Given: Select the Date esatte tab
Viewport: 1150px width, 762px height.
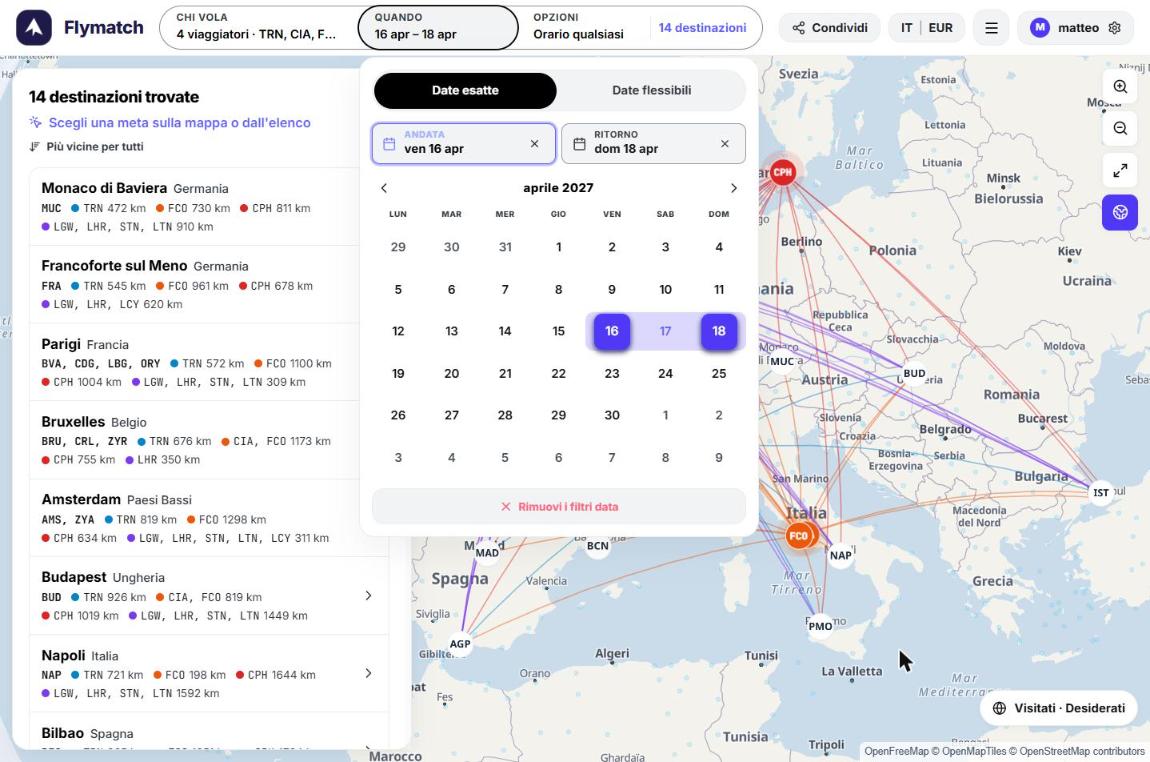Looking at the screenshot, I should tap(465, 90).
